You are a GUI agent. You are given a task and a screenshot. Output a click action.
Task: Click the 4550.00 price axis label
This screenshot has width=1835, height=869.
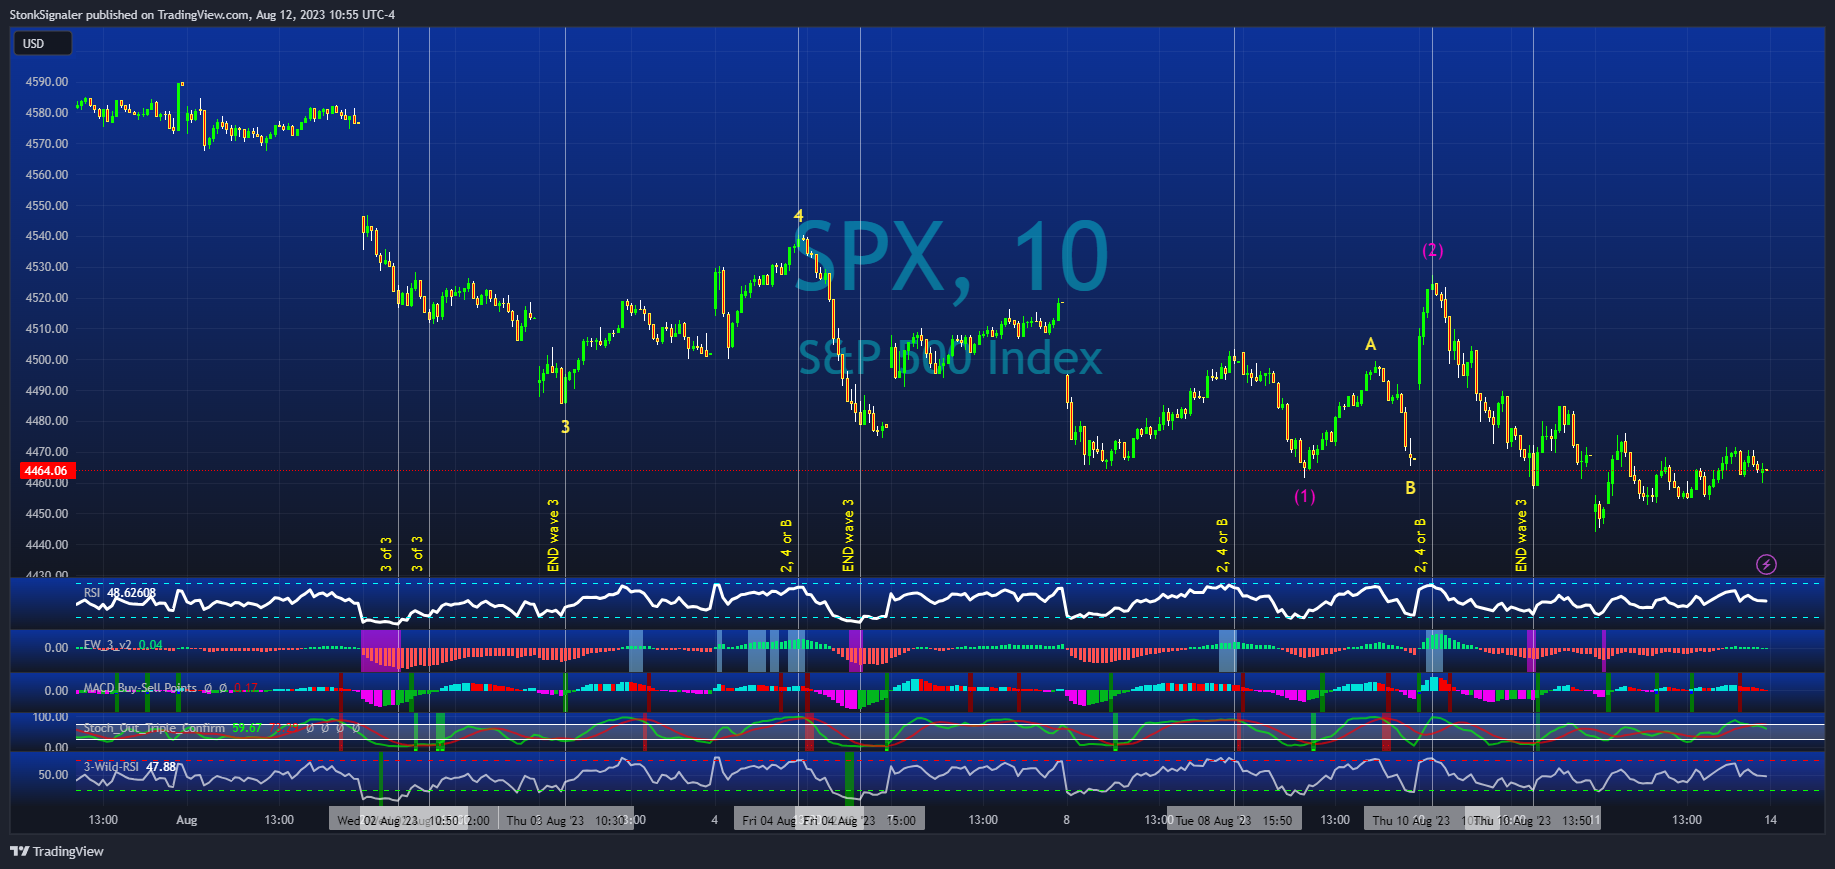tap(47, 206)
